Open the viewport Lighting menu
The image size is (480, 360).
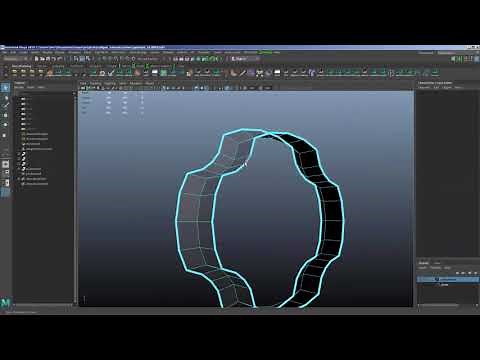click(x=110, y=83)
